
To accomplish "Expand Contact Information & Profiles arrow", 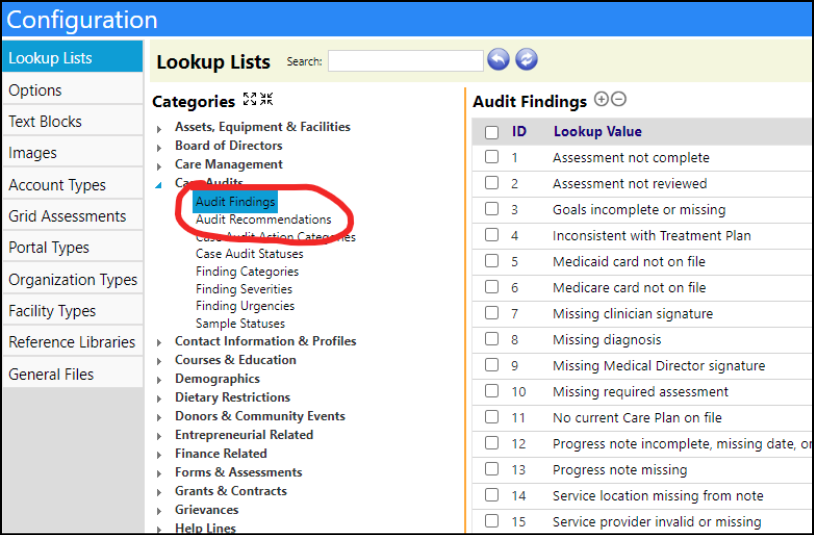I will 159,342.
